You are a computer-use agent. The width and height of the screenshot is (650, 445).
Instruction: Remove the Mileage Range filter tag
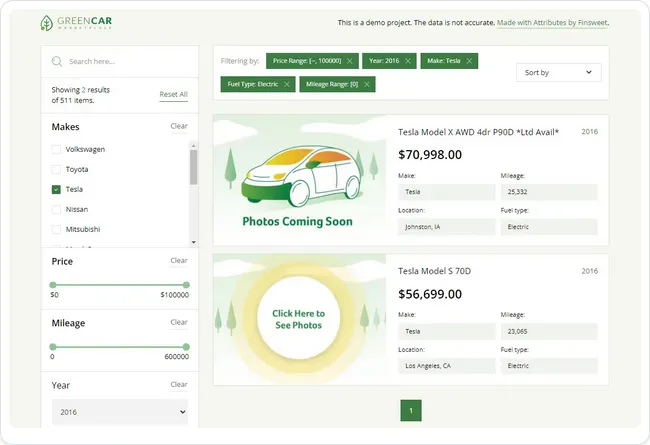coord(366,84)
